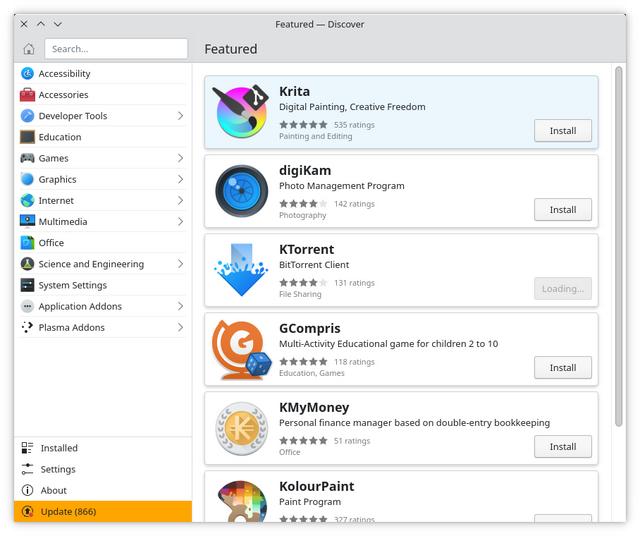640x536 pixels.
Task: Click the Settings sliders icon
Action: (27, 469)
